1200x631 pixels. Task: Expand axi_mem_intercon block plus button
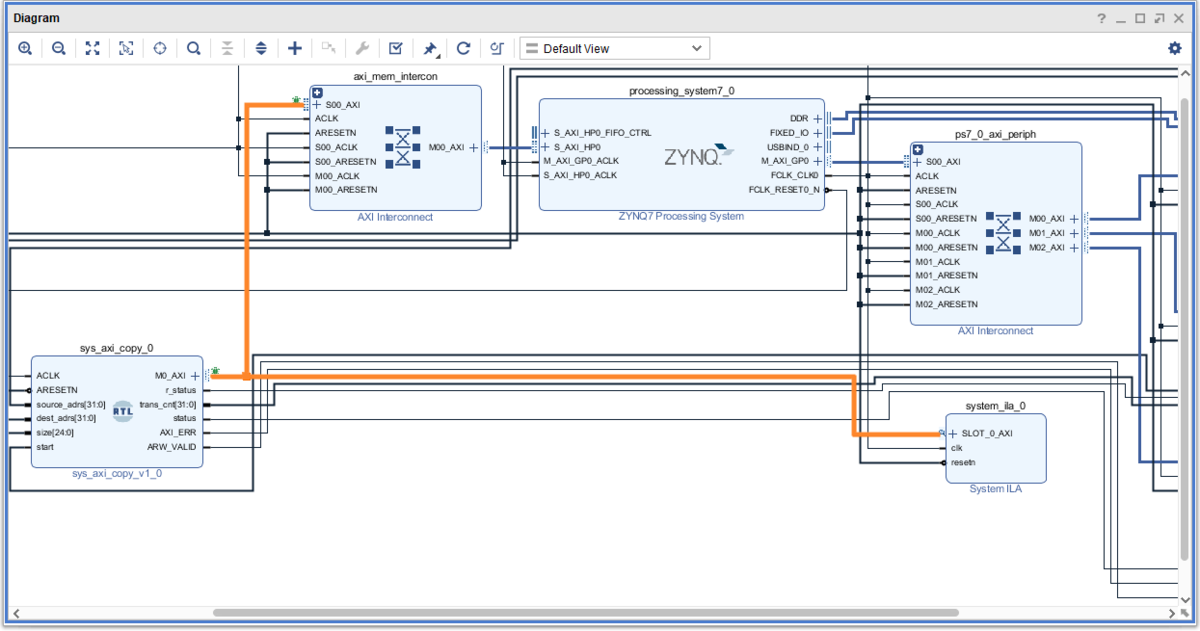(317, 93)
